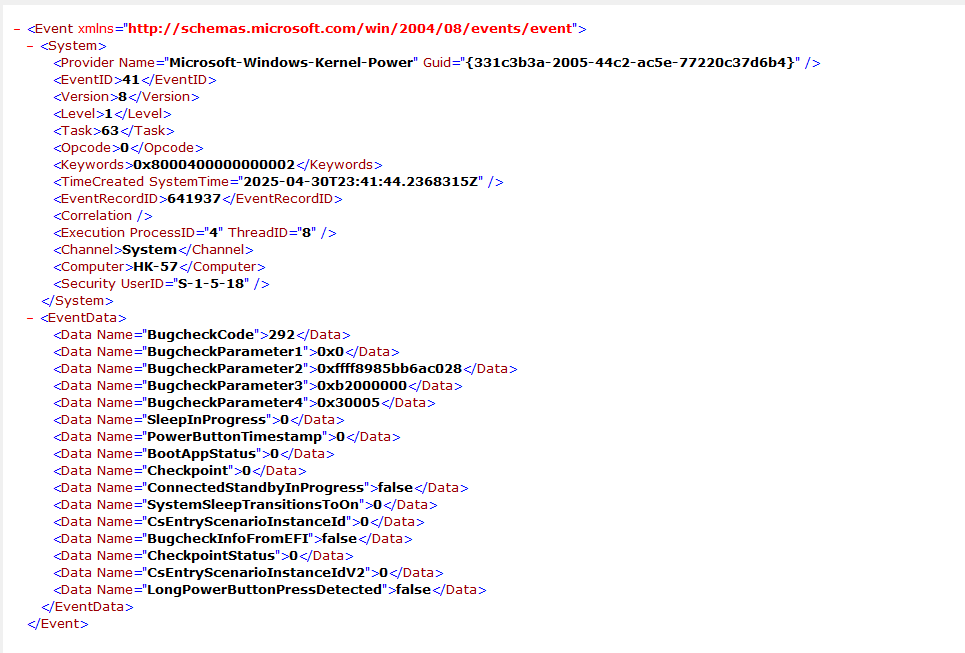Click the BugcheckParameter4 value 0x30005

(x=348, y=403)
